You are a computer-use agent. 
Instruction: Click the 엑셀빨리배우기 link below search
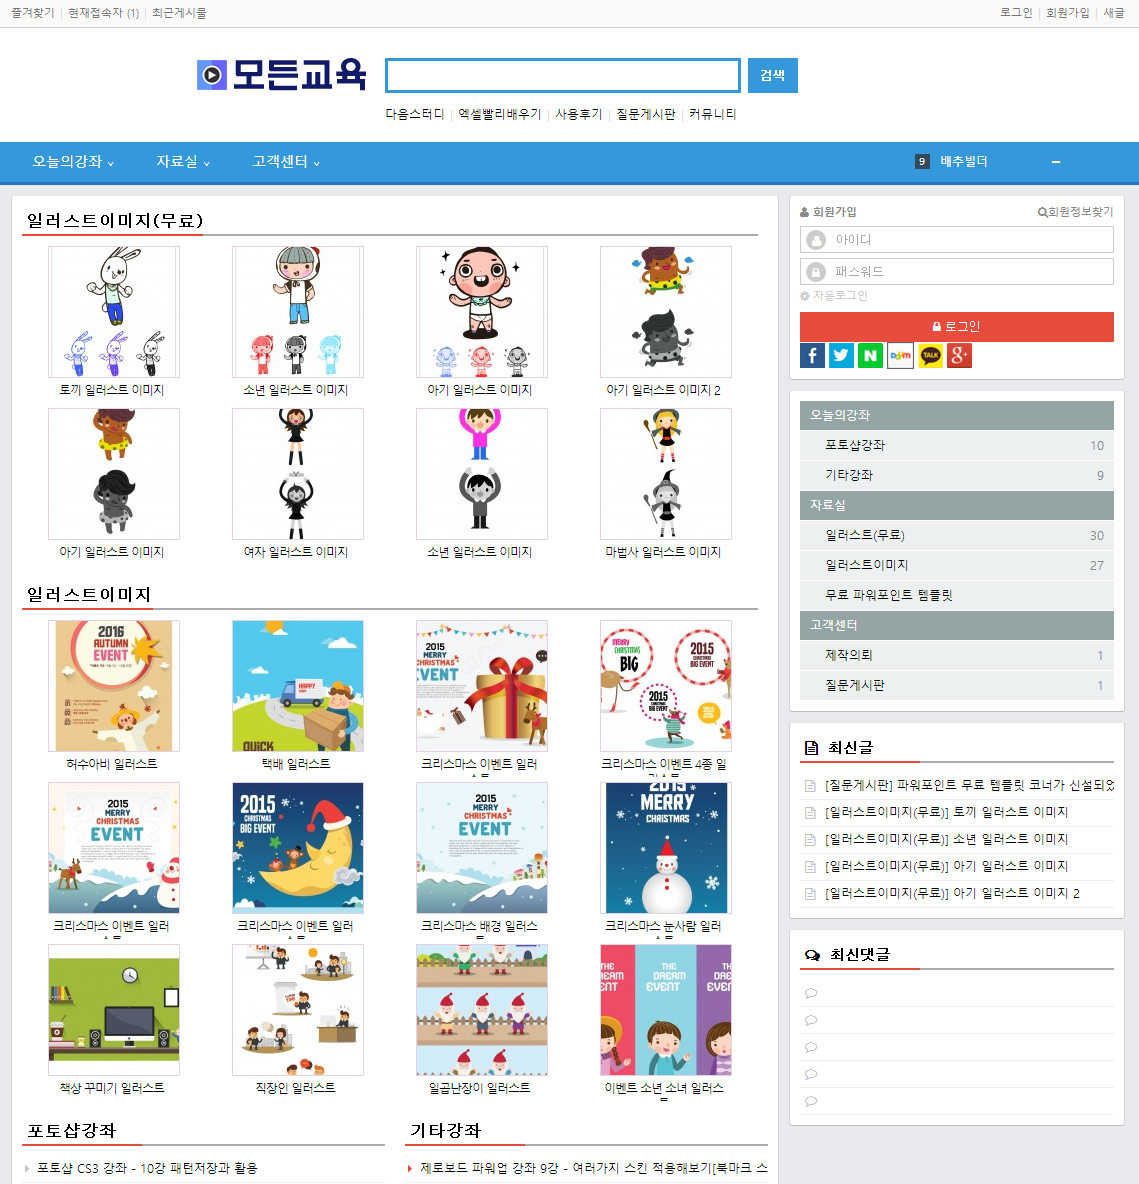point(500,114)
